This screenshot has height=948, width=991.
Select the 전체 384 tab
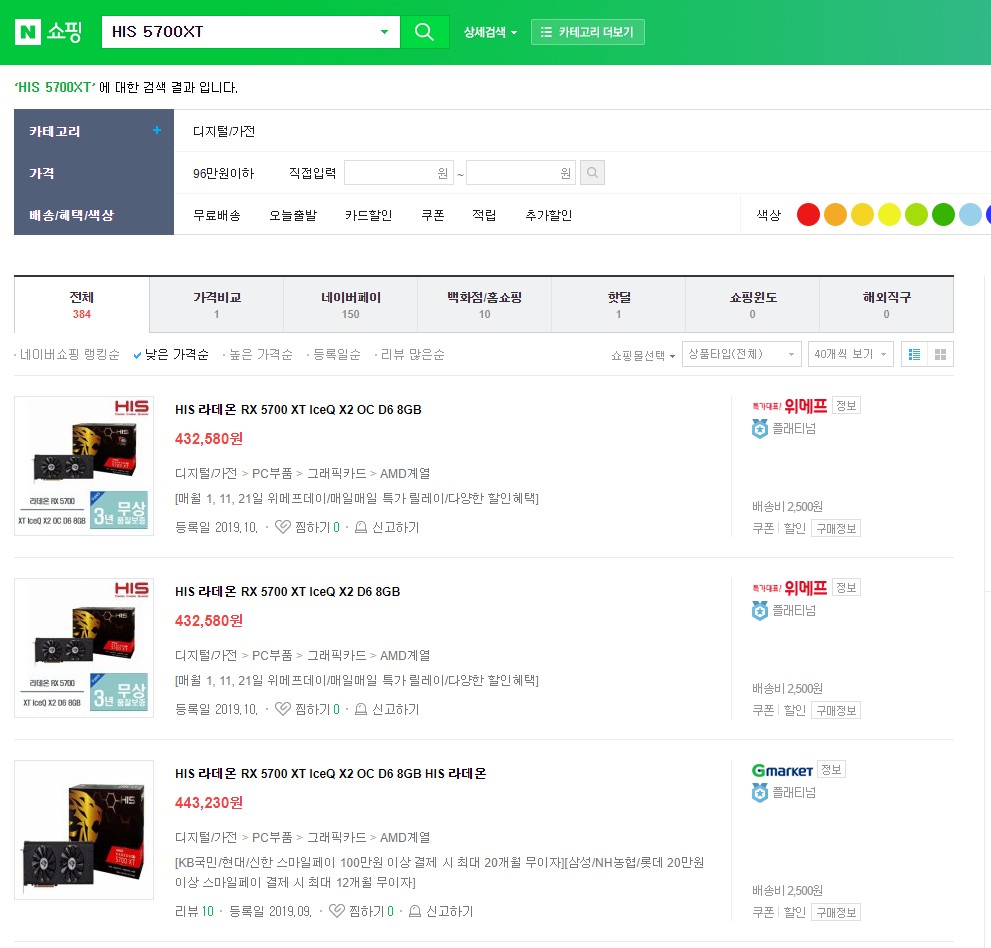tap(82, 305)
